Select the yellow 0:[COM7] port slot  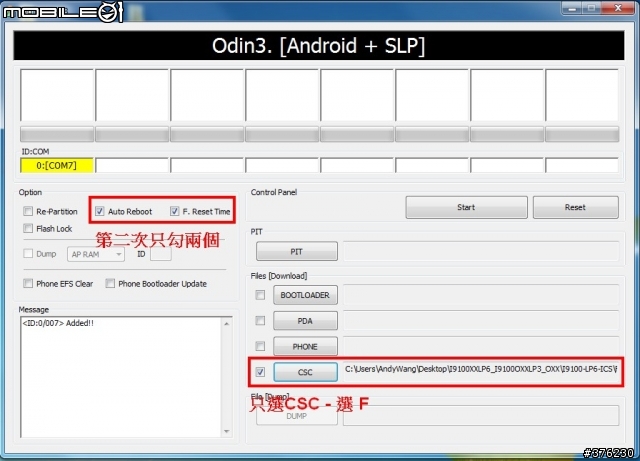pyautogui.click(x=57, y=165)
